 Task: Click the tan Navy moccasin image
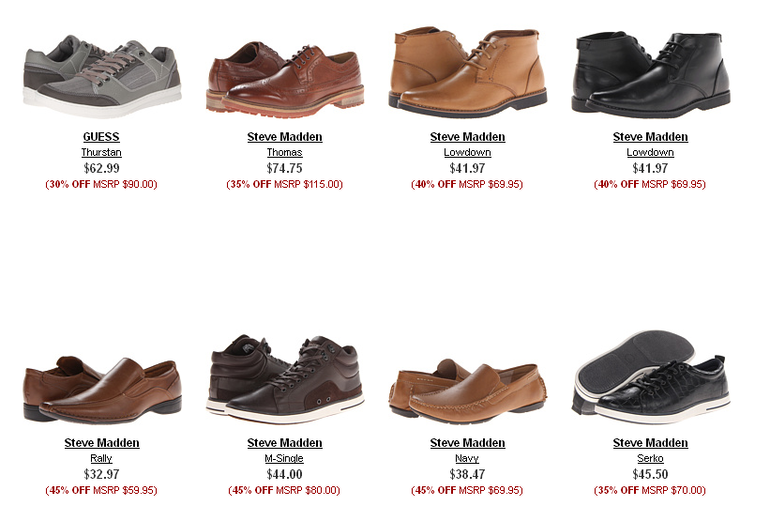468,392
